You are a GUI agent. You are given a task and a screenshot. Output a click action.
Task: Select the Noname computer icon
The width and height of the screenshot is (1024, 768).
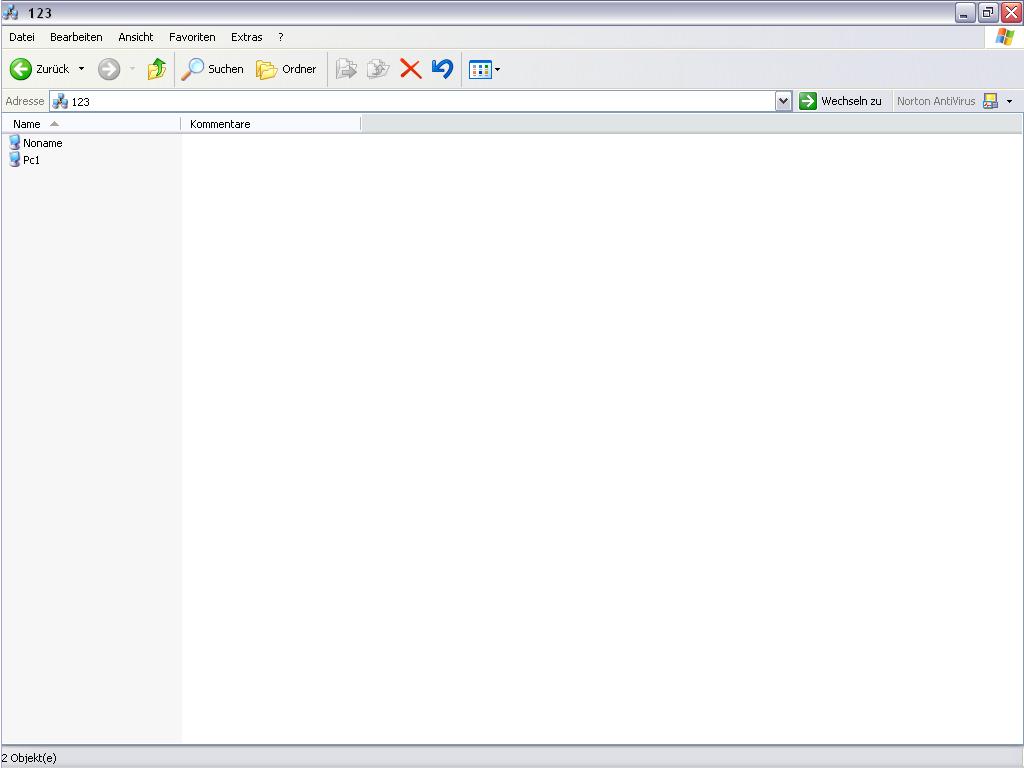click(x=14, y=142)
